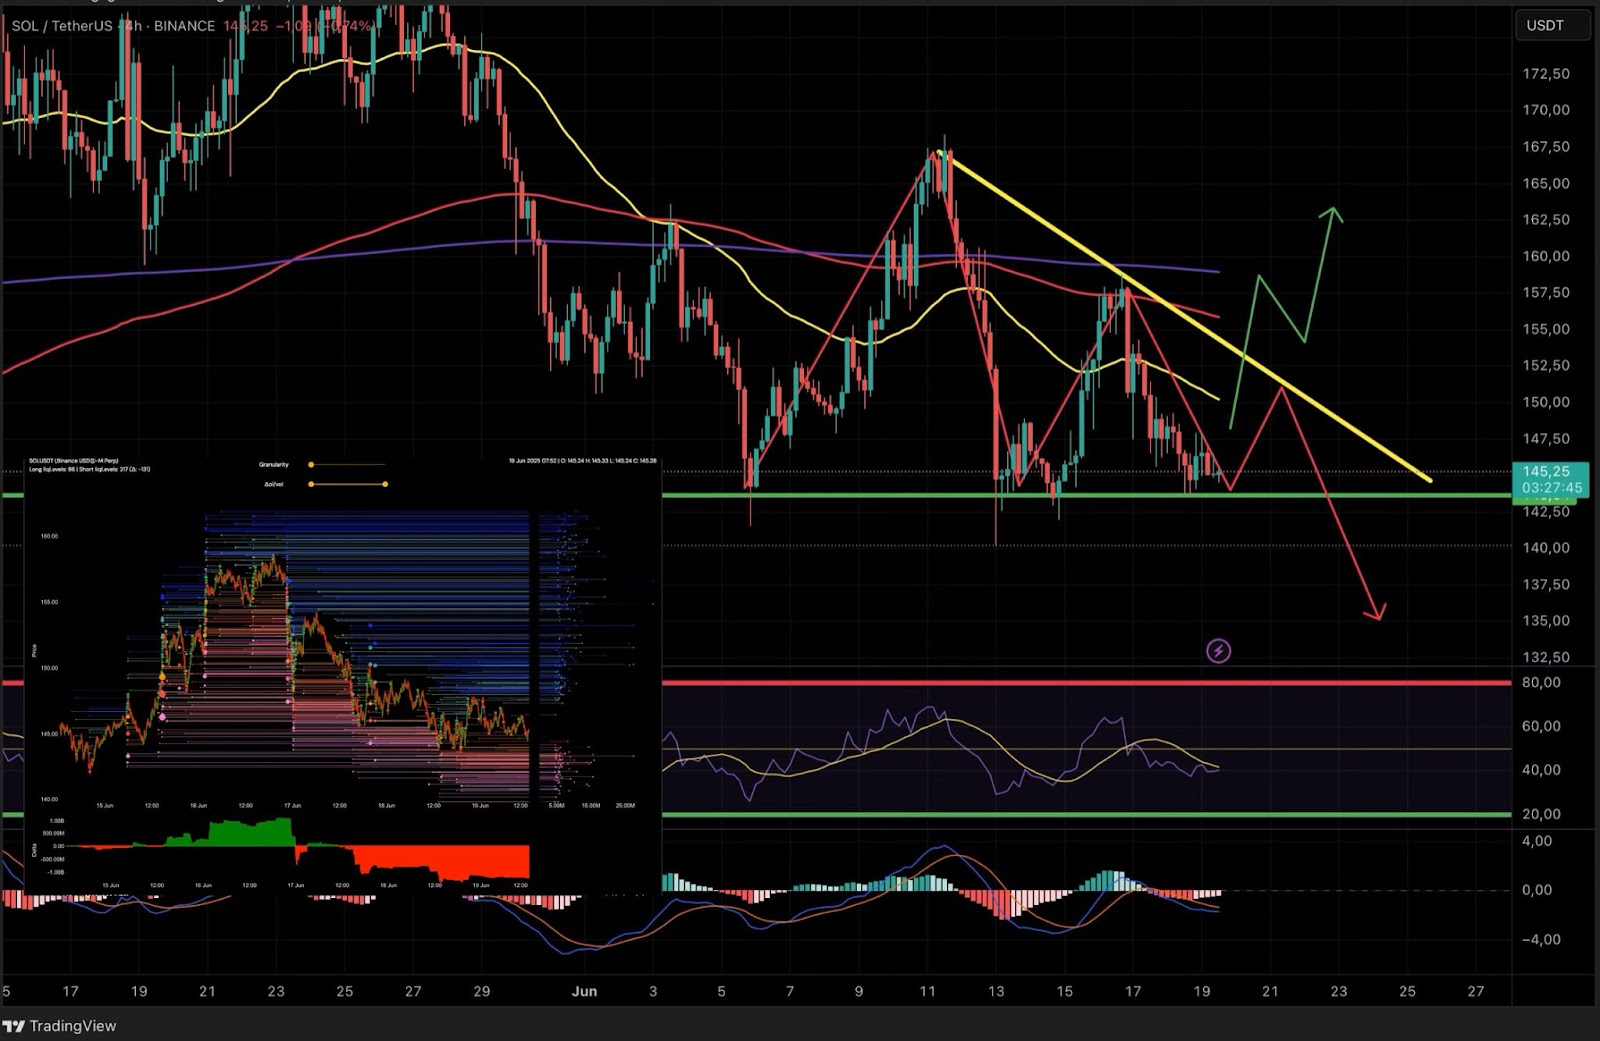This screenshot has width=1600, height=1041.
Task: Click the 15.00M volume label in inset
Action: (x=591, y=805)
